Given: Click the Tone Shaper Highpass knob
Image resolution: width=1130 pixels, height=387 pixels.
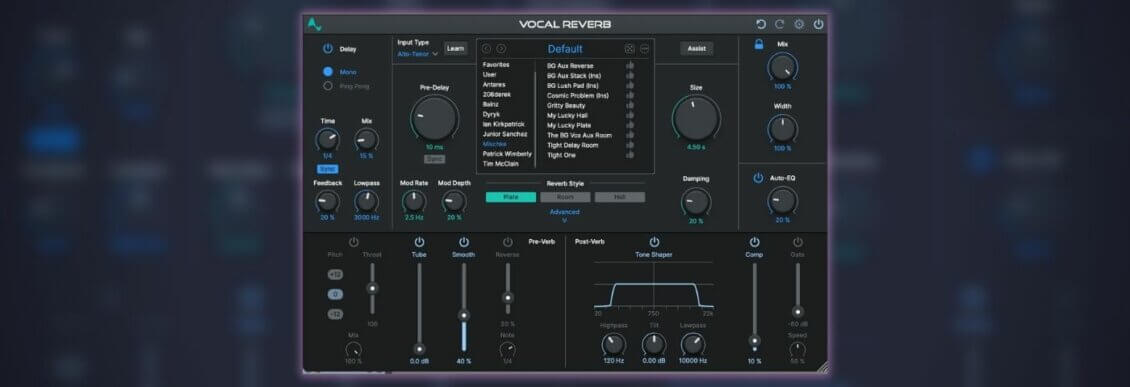Looking at the screenshot, I should pyautogui.click(x=614, y=344).
